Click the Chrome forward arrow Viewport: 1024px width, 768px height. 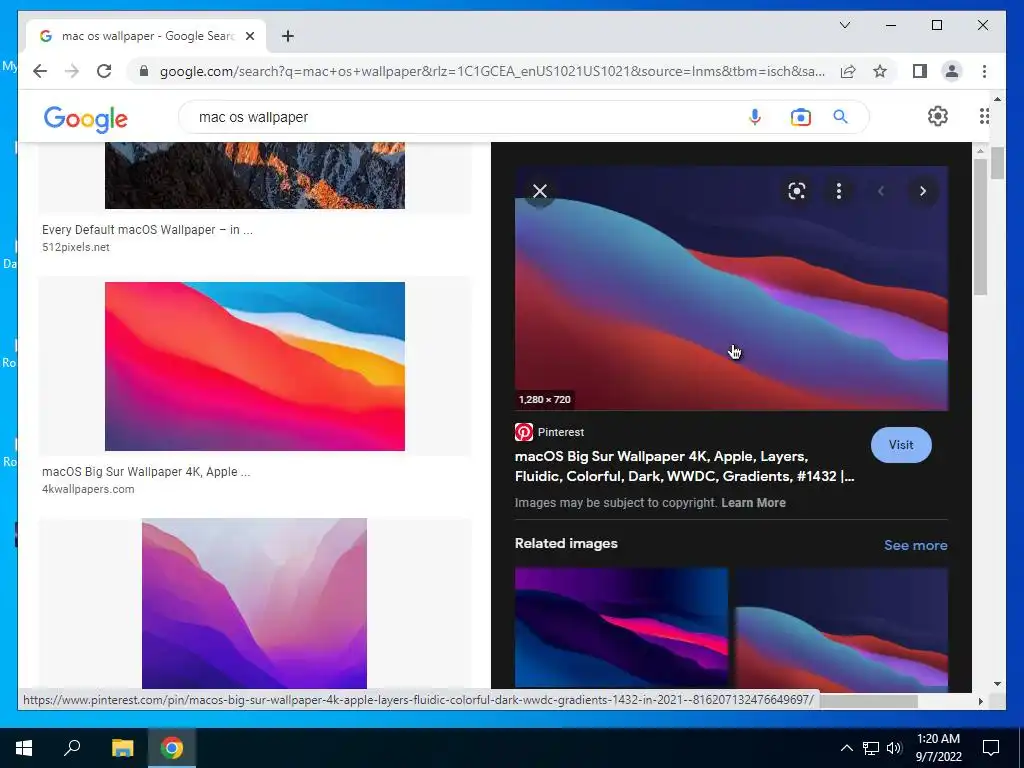[72, 71]
